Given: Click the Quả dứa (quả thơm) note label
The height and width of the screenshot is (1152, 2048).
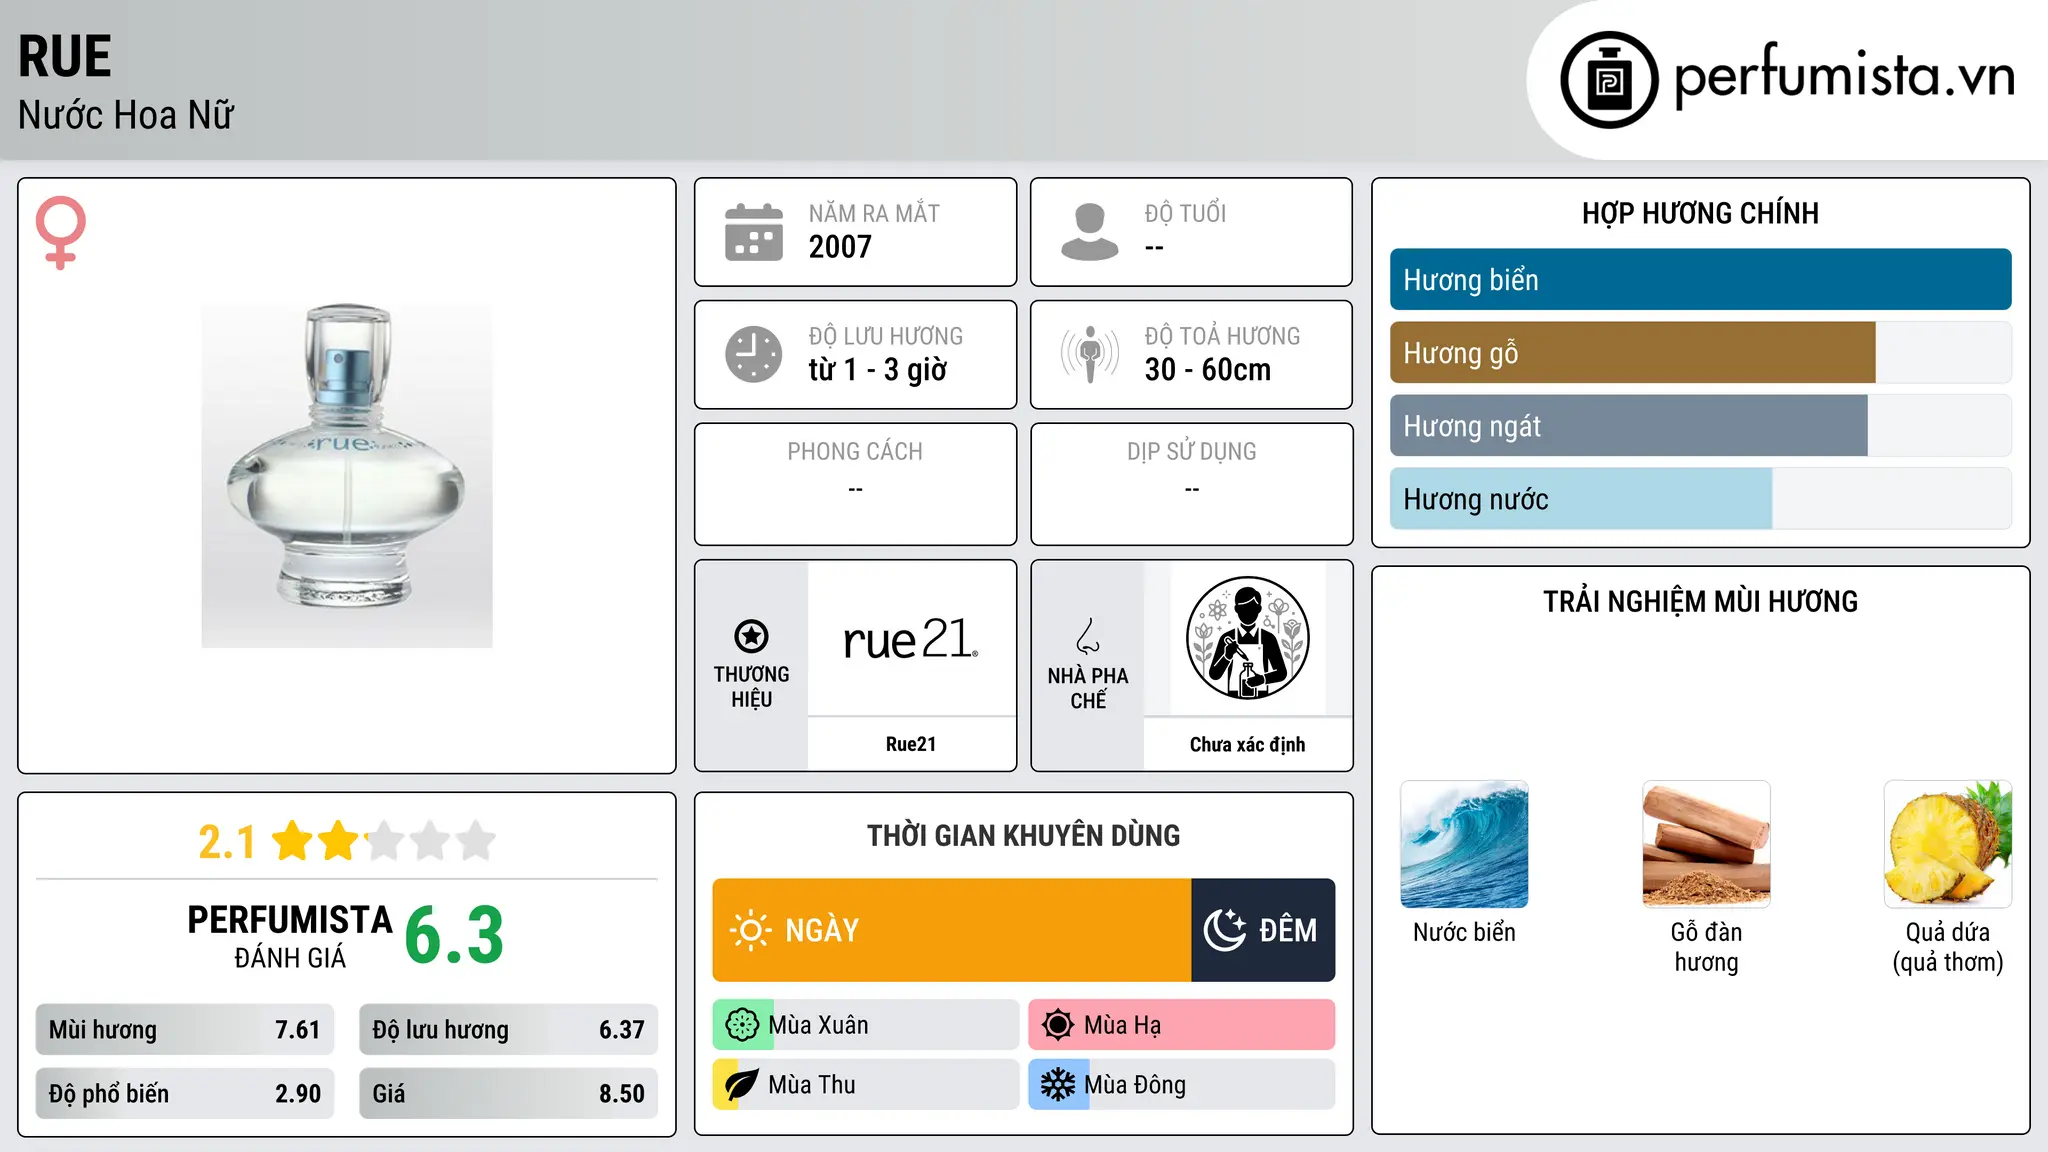Looking at the screenshot, I should coord(1948,947).
